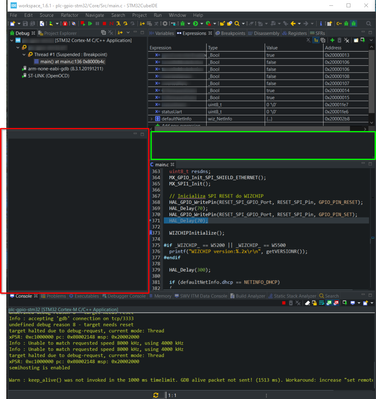Click the search magnifier icon in main toolbar
Viewport: 376px width, 399px height.
(237, 23)
